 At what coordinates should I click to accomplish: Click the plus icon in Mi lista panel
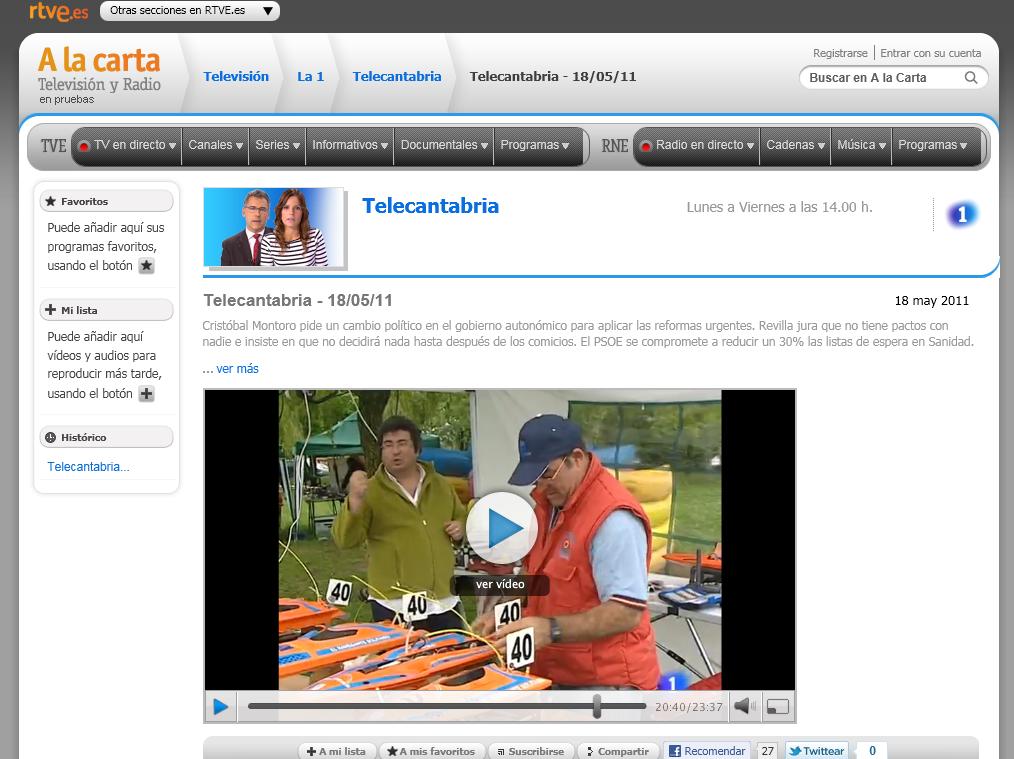(147, 394)
